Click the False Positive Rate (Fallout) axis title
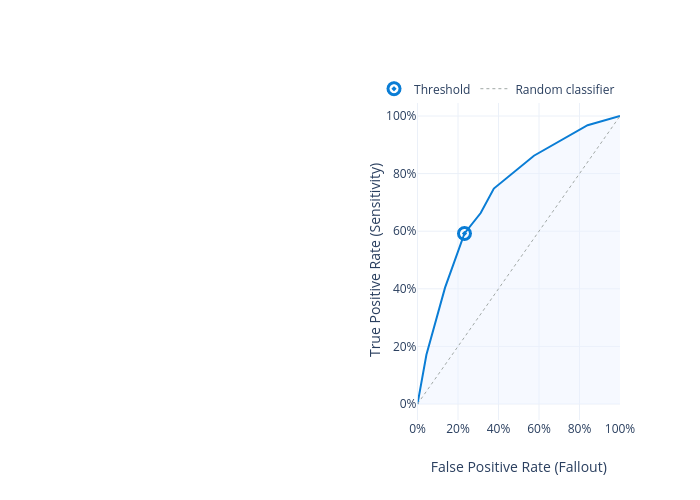This screenshot has height=500, width=700. point(518,467)
